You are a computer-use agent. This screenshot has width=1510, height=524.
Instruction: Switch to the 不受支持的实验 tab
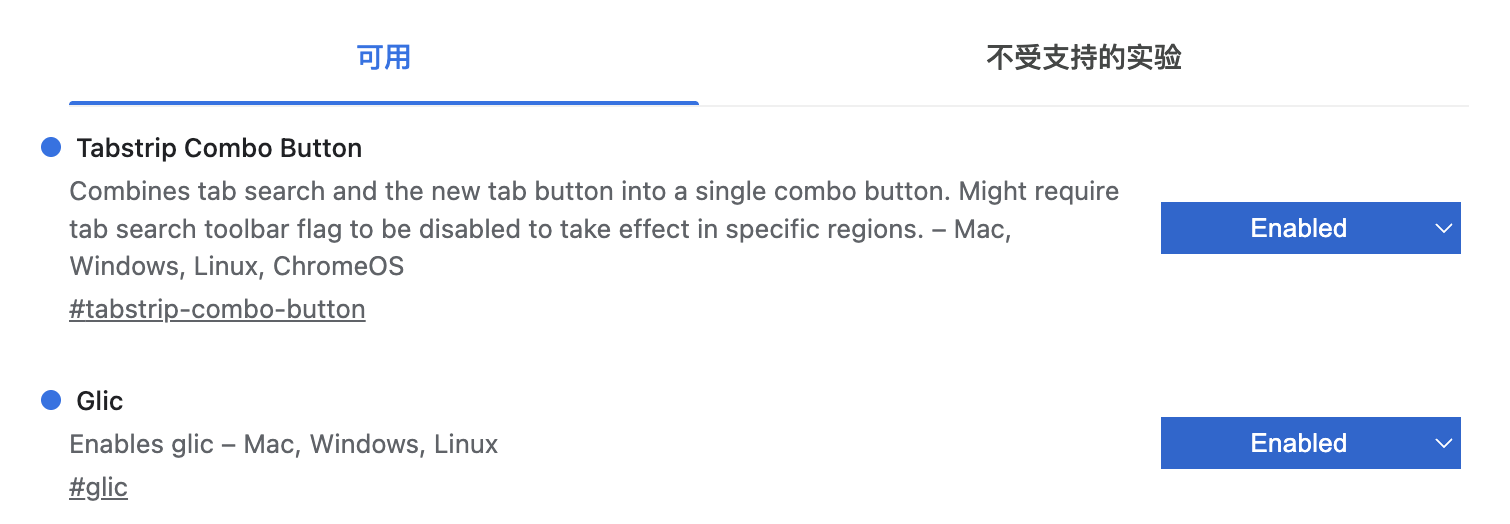pos(1084,57)
